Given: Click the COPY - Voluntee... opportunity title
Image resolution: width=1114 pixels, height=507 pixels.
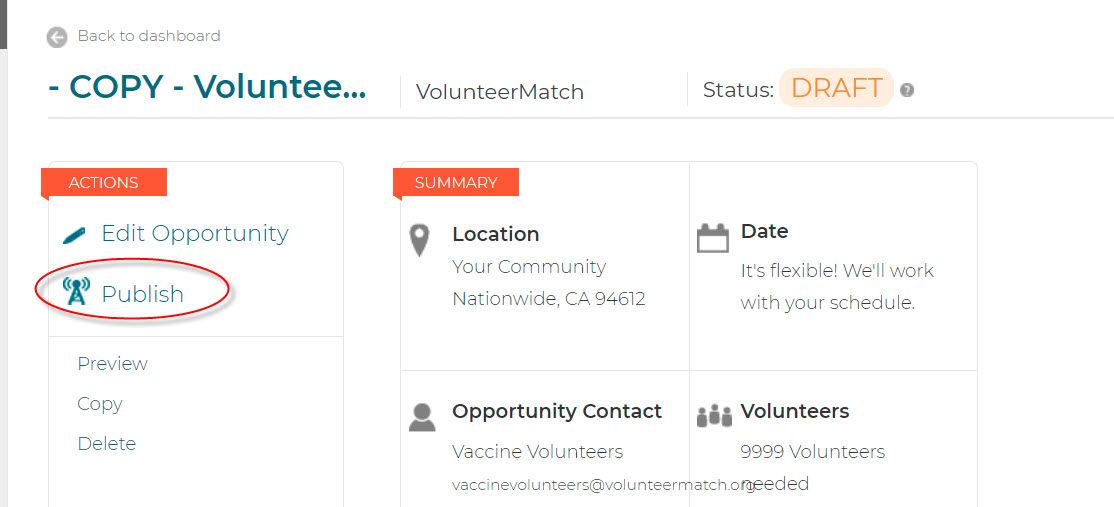Looking at the screenshot, I should click(x=207, y=87).
